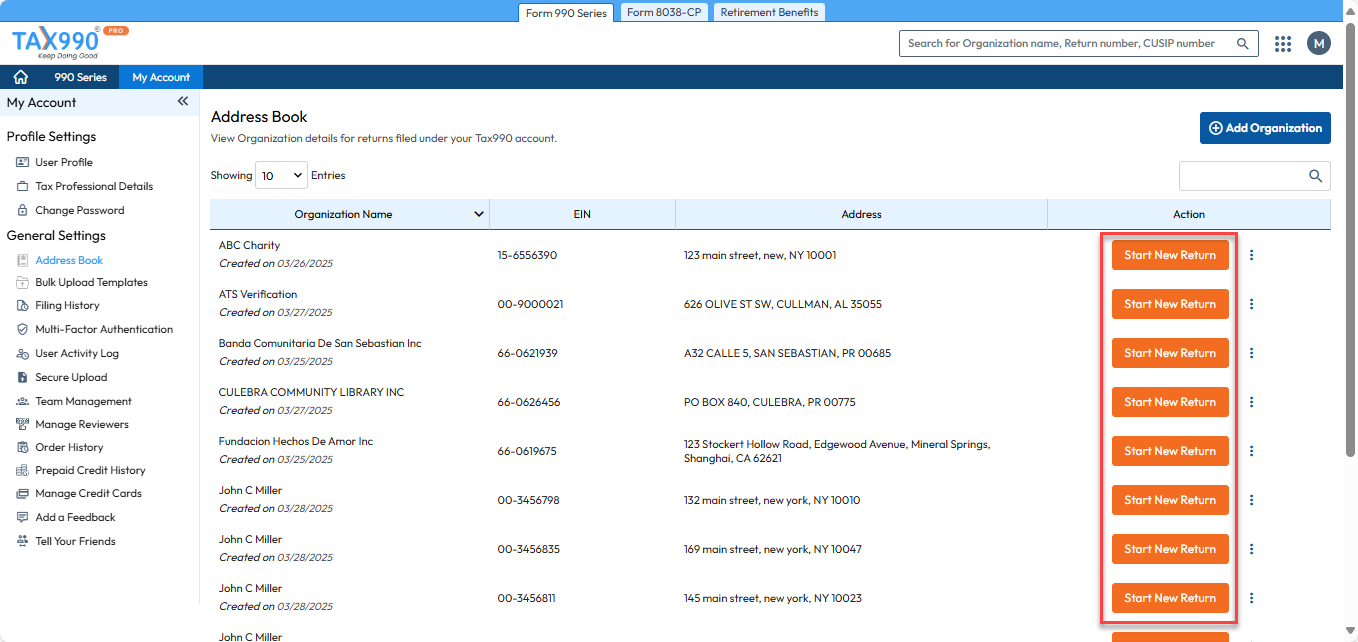Viewport: 1358px width, 642px height.
Task: Click EIN 66-0626456 cell
Action: pos(529,402)
